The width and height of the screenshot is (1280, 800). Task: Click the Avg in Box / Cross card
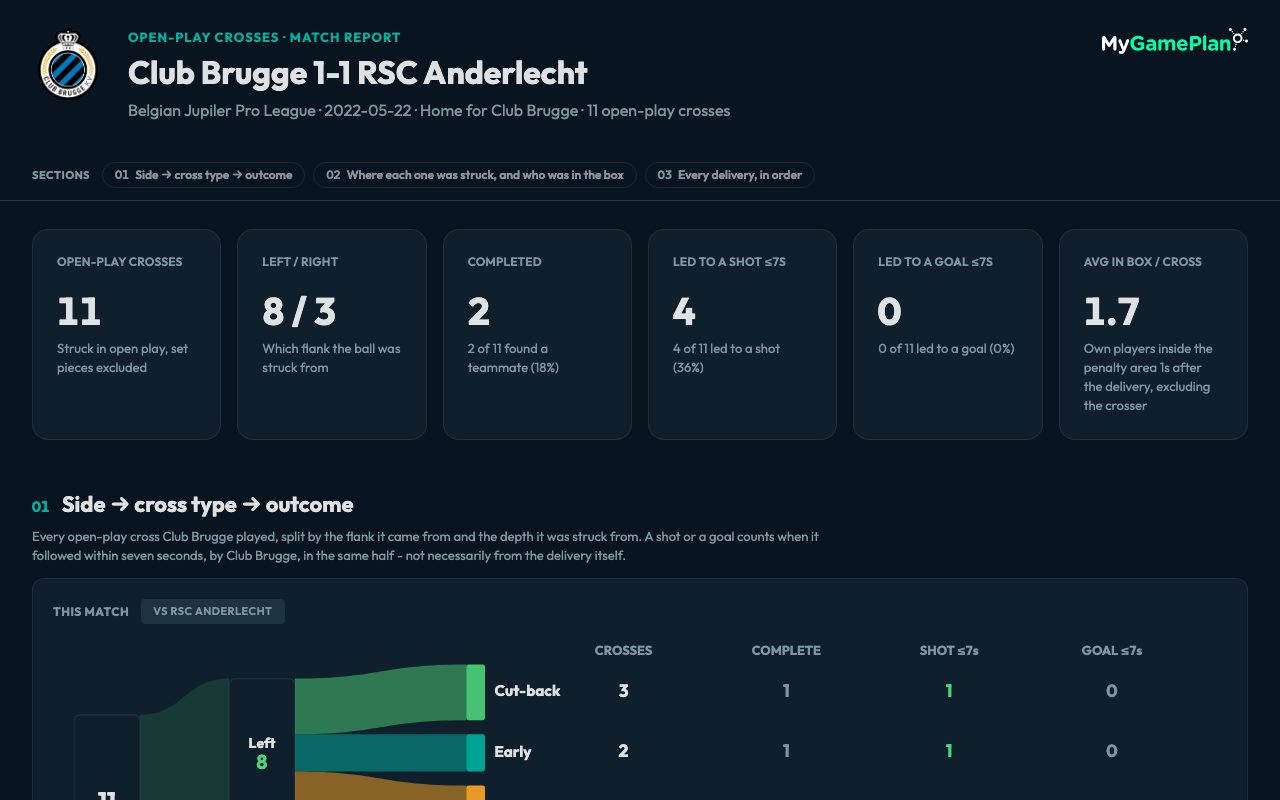[x=1153, y=334]
